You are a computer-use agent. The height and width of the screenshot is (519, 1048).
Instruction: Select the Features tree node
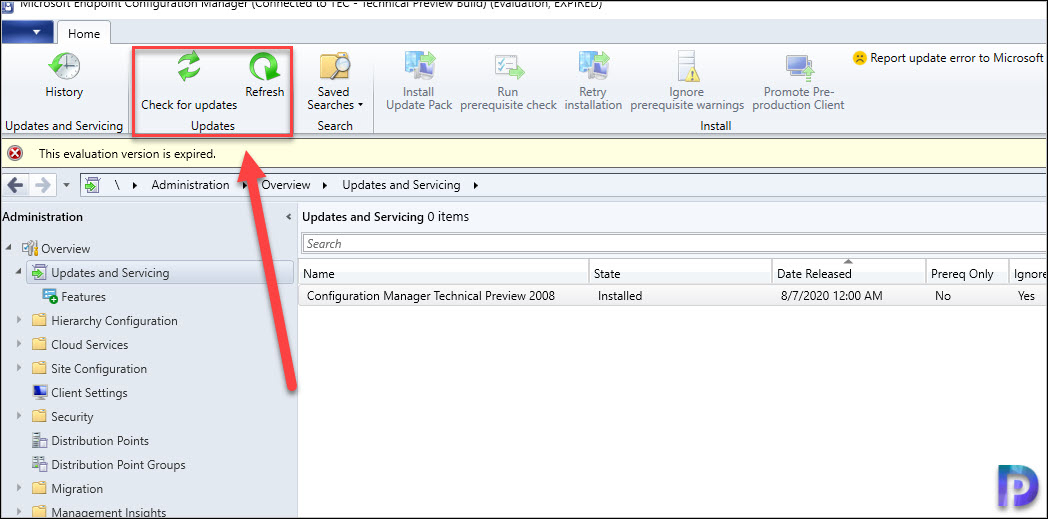click(83, 297)
